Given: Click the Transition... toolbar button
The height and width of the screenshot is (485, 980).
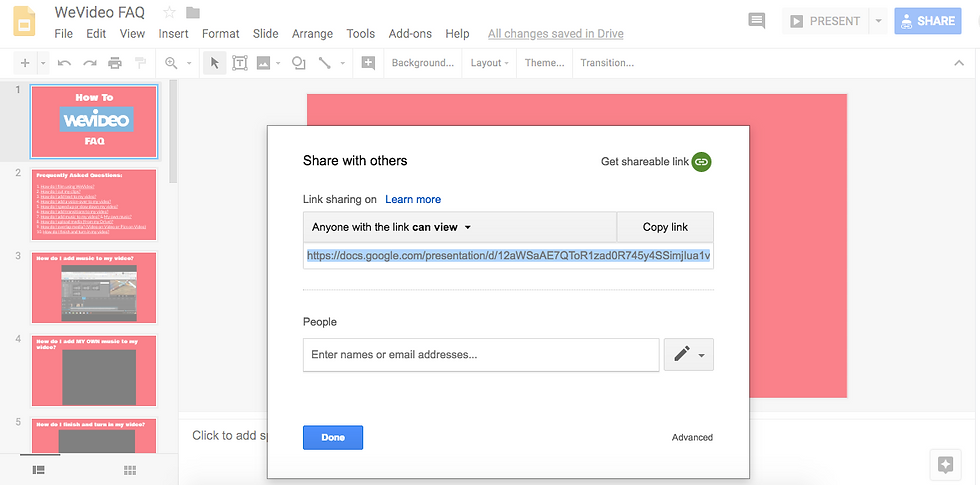Looking at the screenshot, I should point(607,62).
